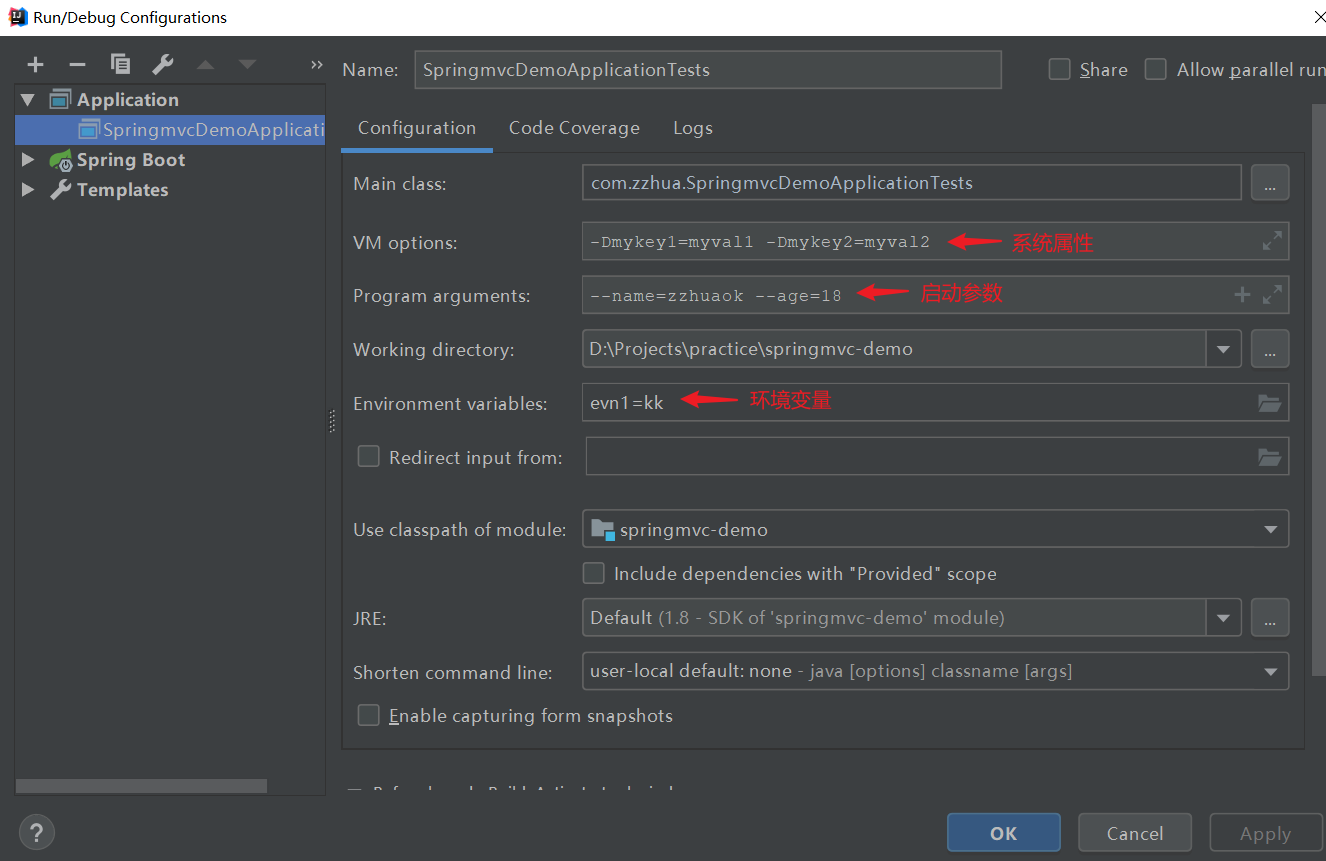Click the VM options field
This screenshot has height=861, width=1326.
click(x=935, y=241)
